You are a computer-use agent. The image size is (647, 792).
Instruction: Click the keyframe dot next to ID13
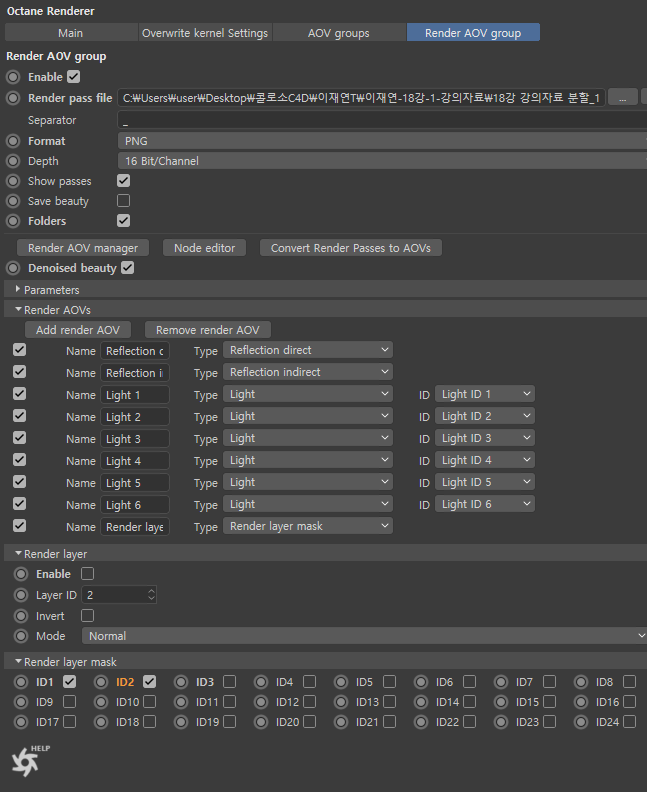[x=341, y=702]
